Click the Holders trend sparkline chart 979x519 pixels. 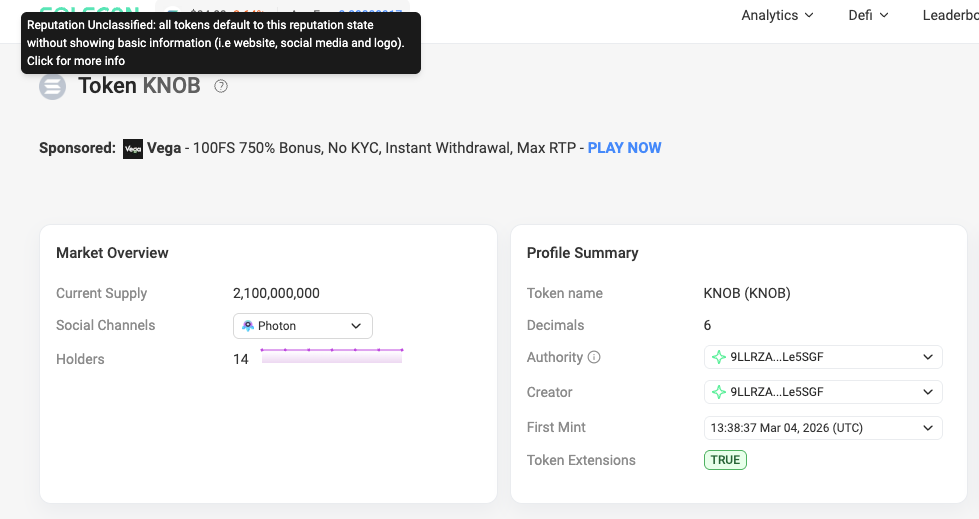(x=331, y=356)
